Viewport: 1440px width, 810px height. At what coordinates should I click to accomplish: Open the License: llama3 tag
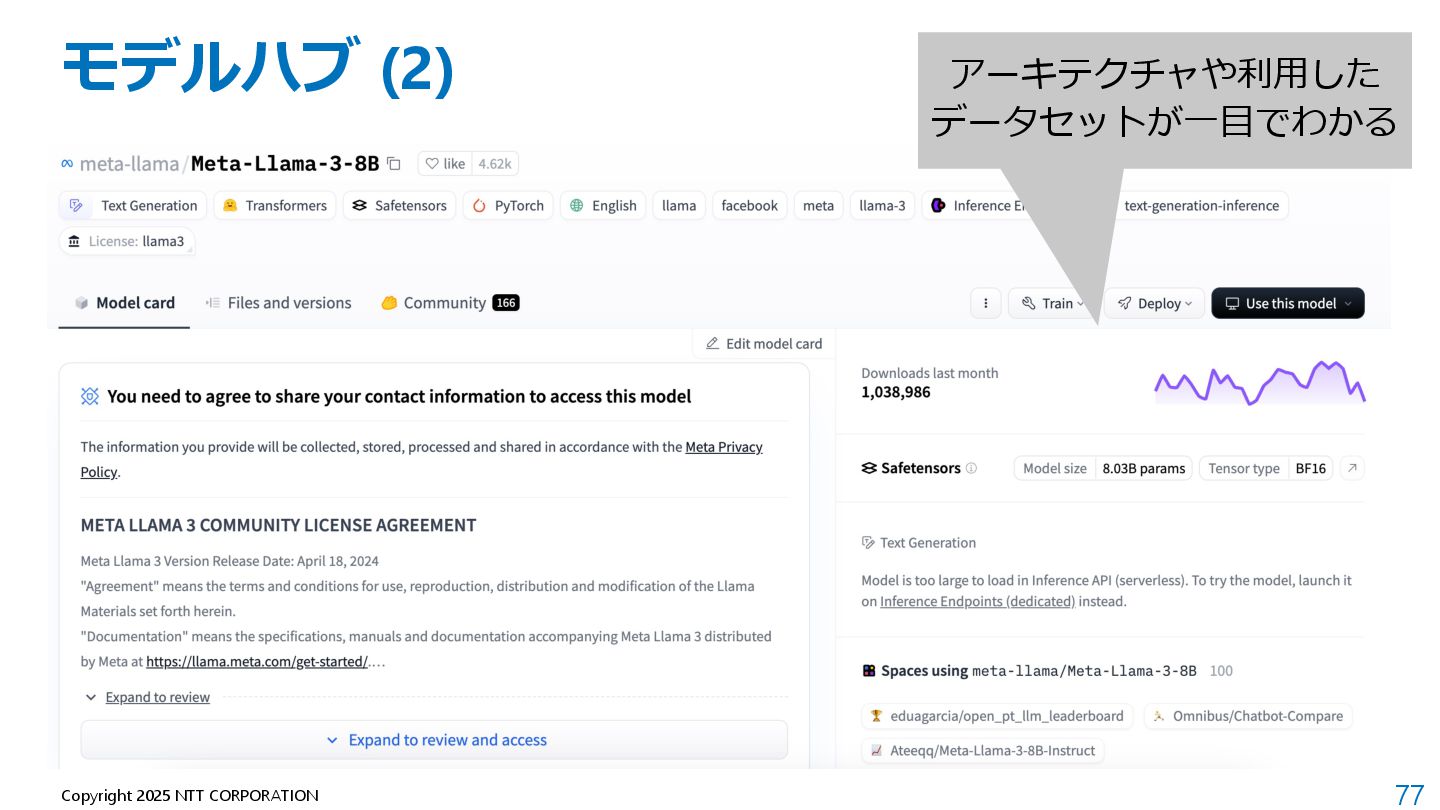tap(127, 241)
